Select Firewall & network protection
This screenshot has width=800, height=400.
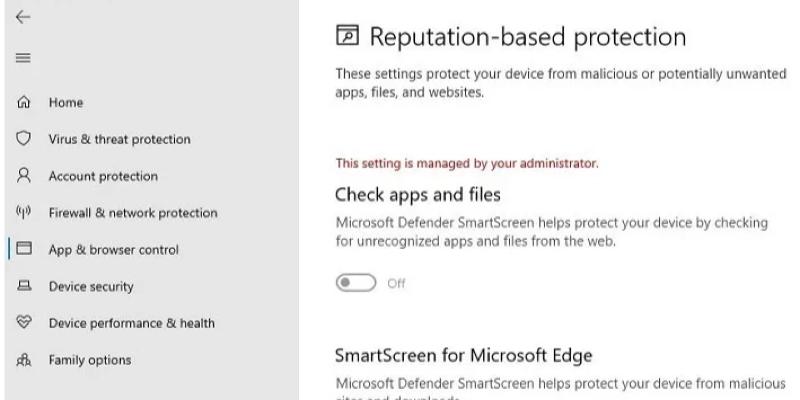point(133,213)
